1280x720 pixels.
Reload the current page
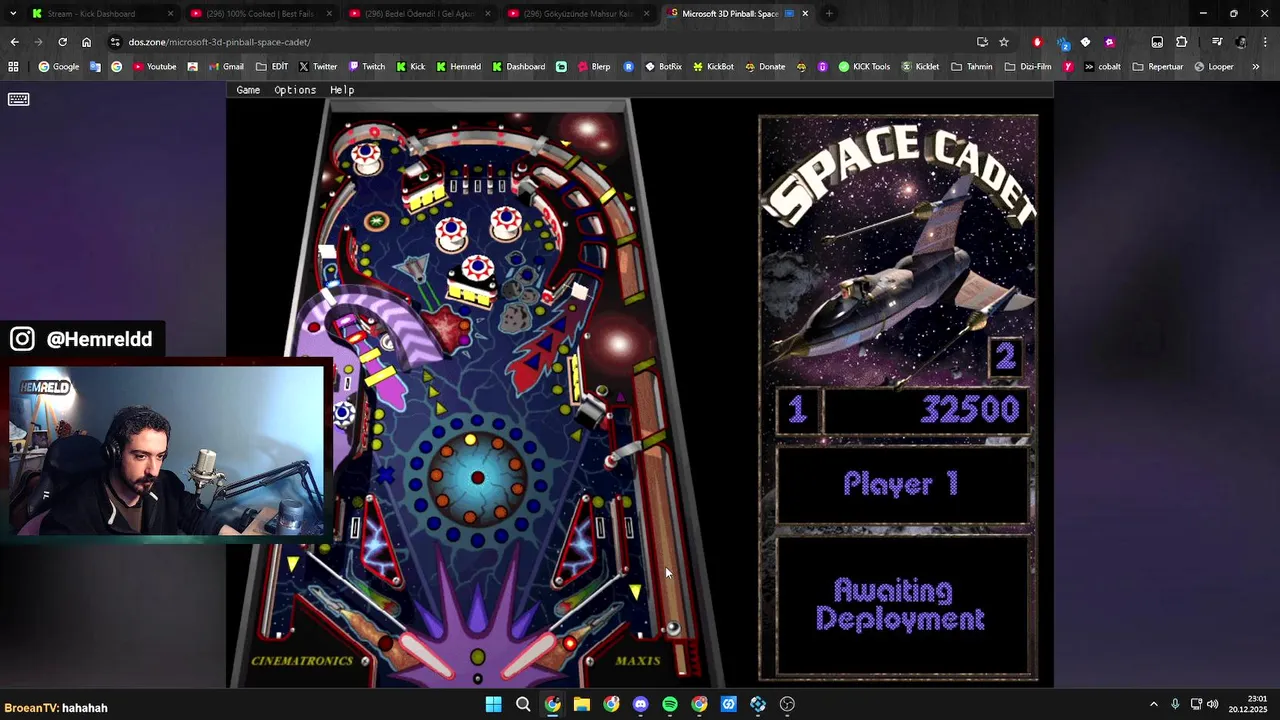pos(62,42)
